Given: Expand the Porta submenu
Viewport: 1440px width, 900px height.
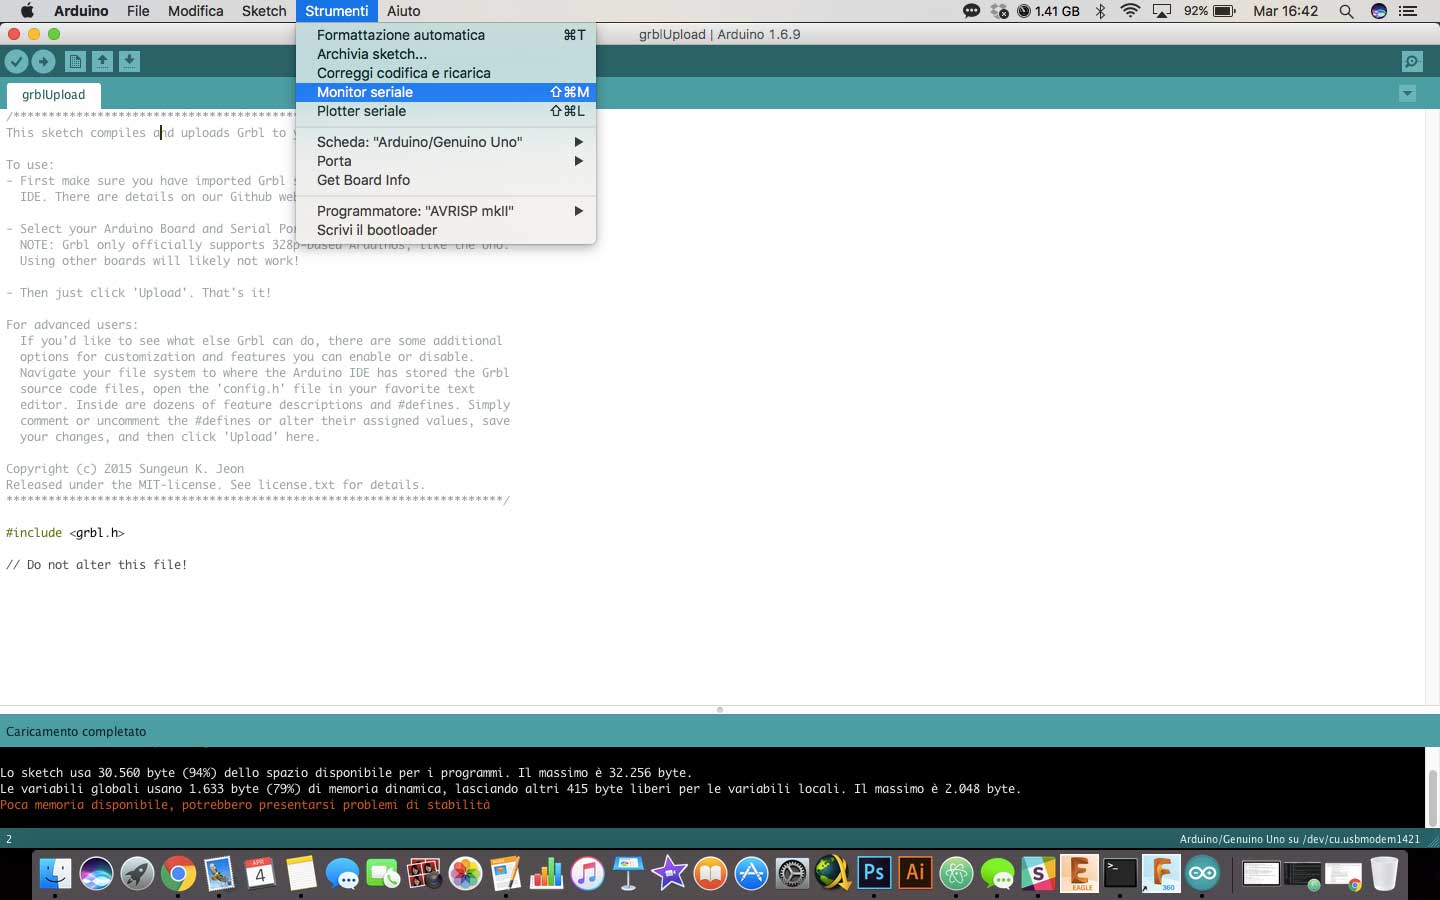Looking at the screenshot, I should coord(446,161).
